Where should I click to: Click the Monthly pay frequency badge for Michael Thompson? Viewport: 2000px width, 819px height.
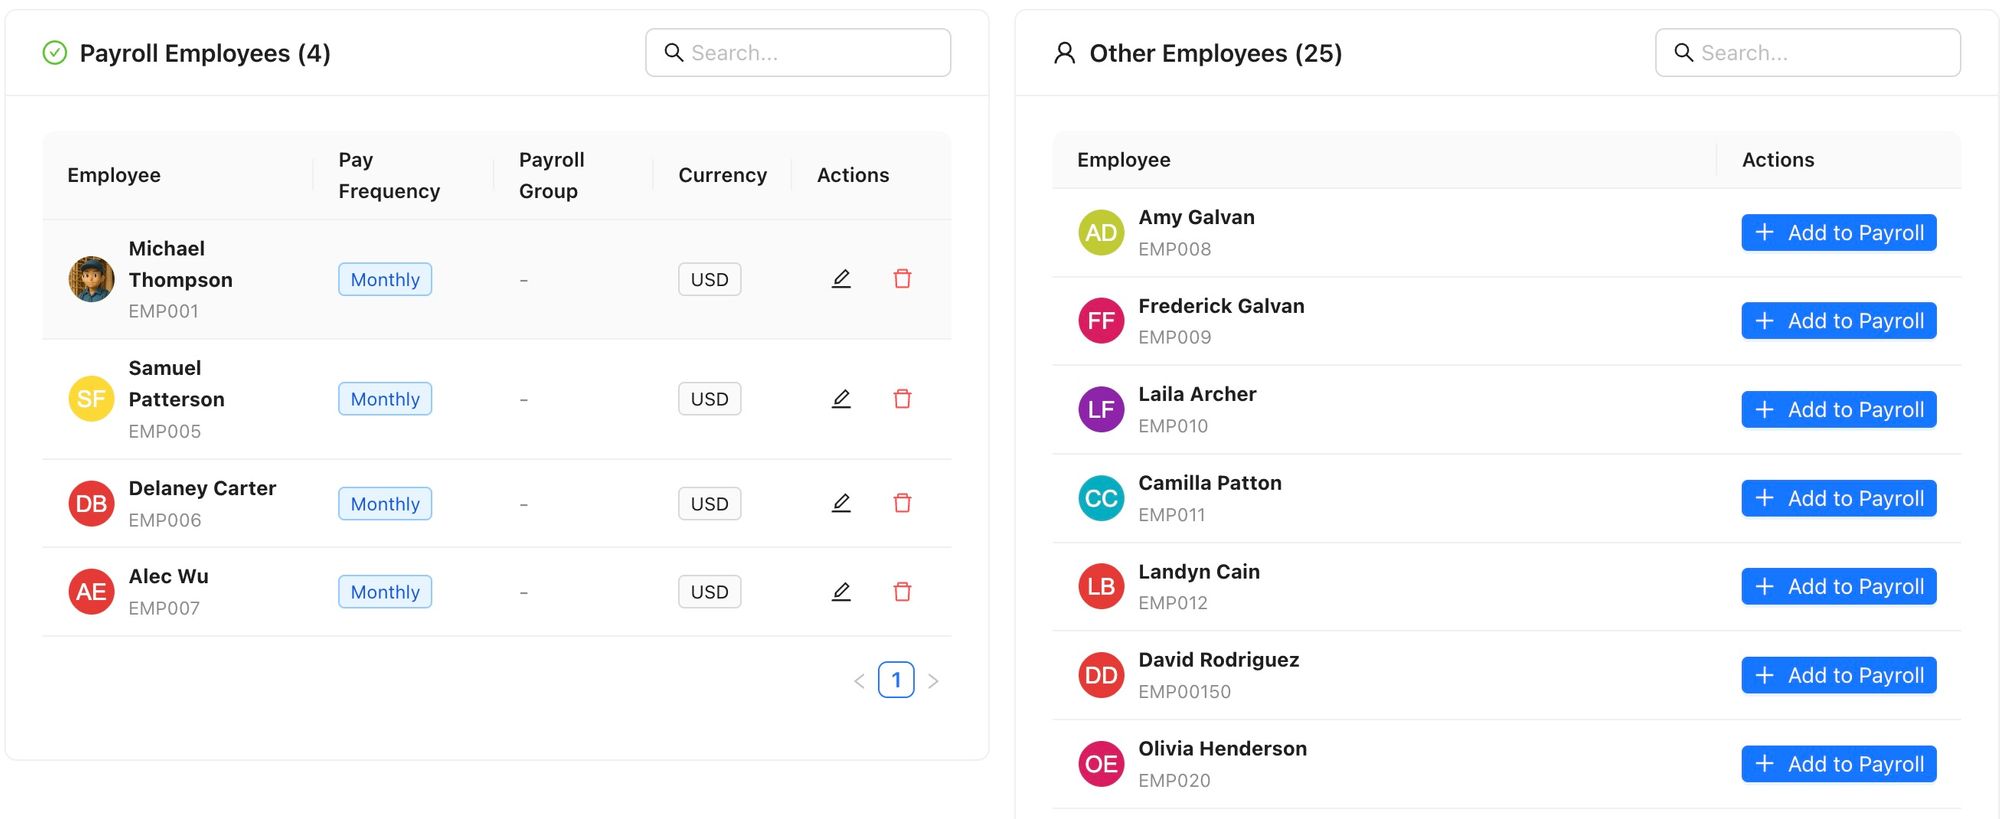(384, 279)
